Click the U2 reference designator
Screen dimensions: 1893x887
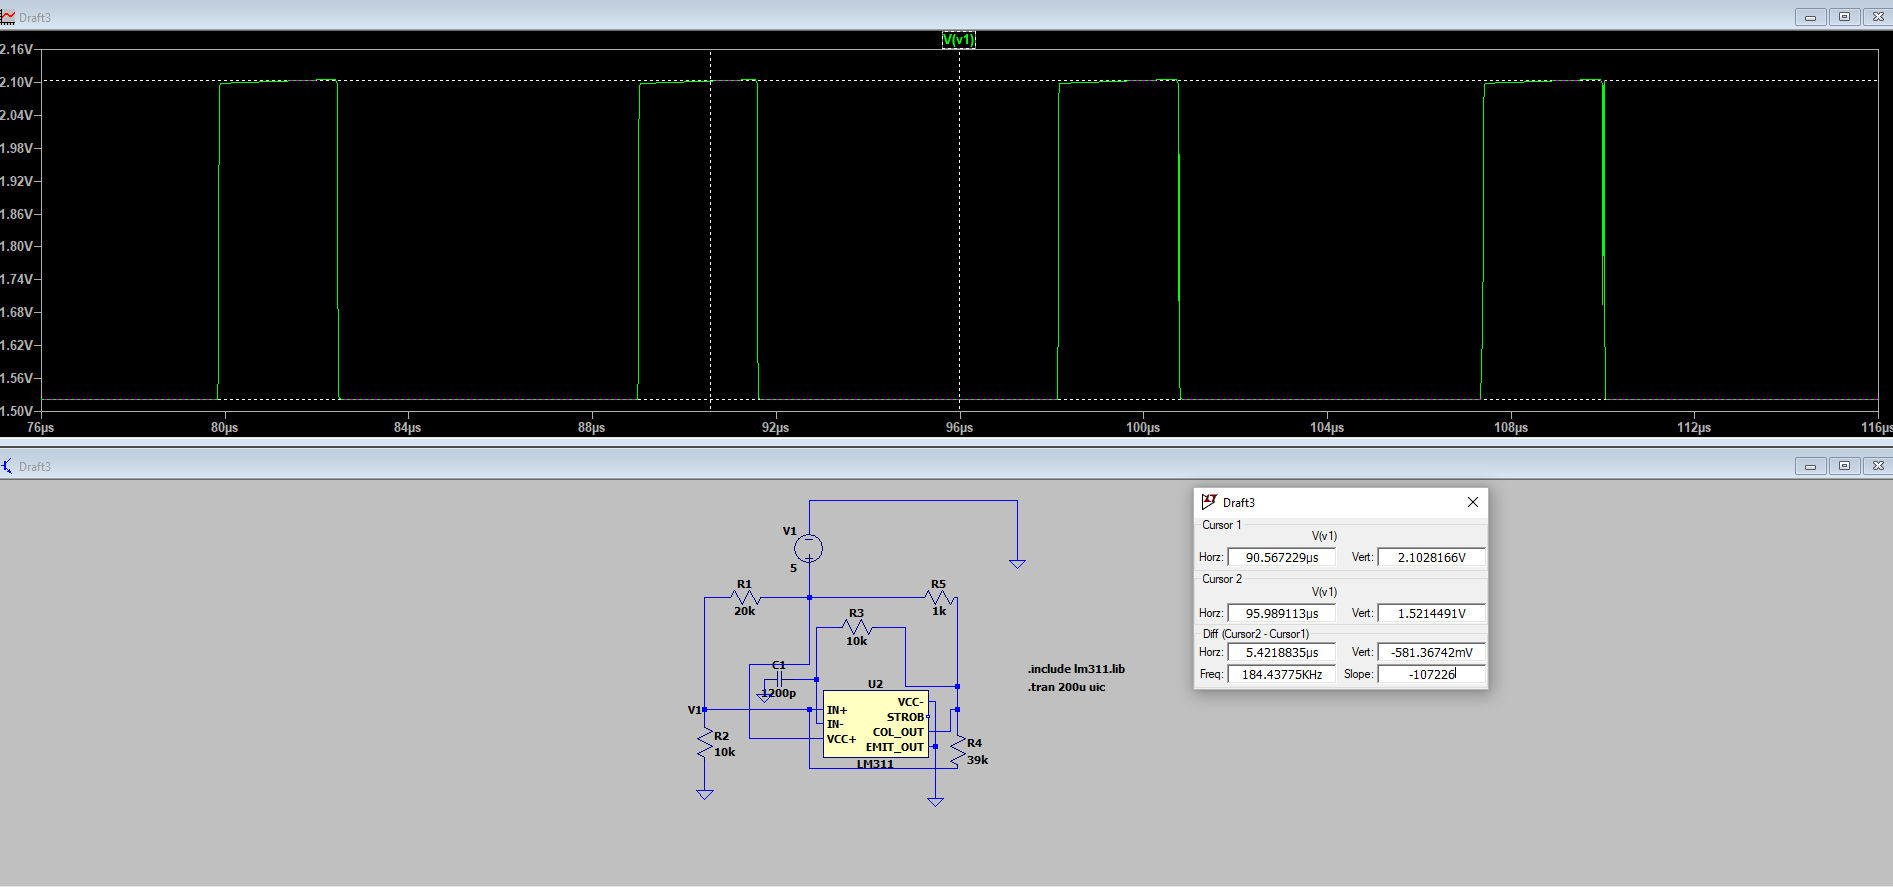[x=875, y=684]
